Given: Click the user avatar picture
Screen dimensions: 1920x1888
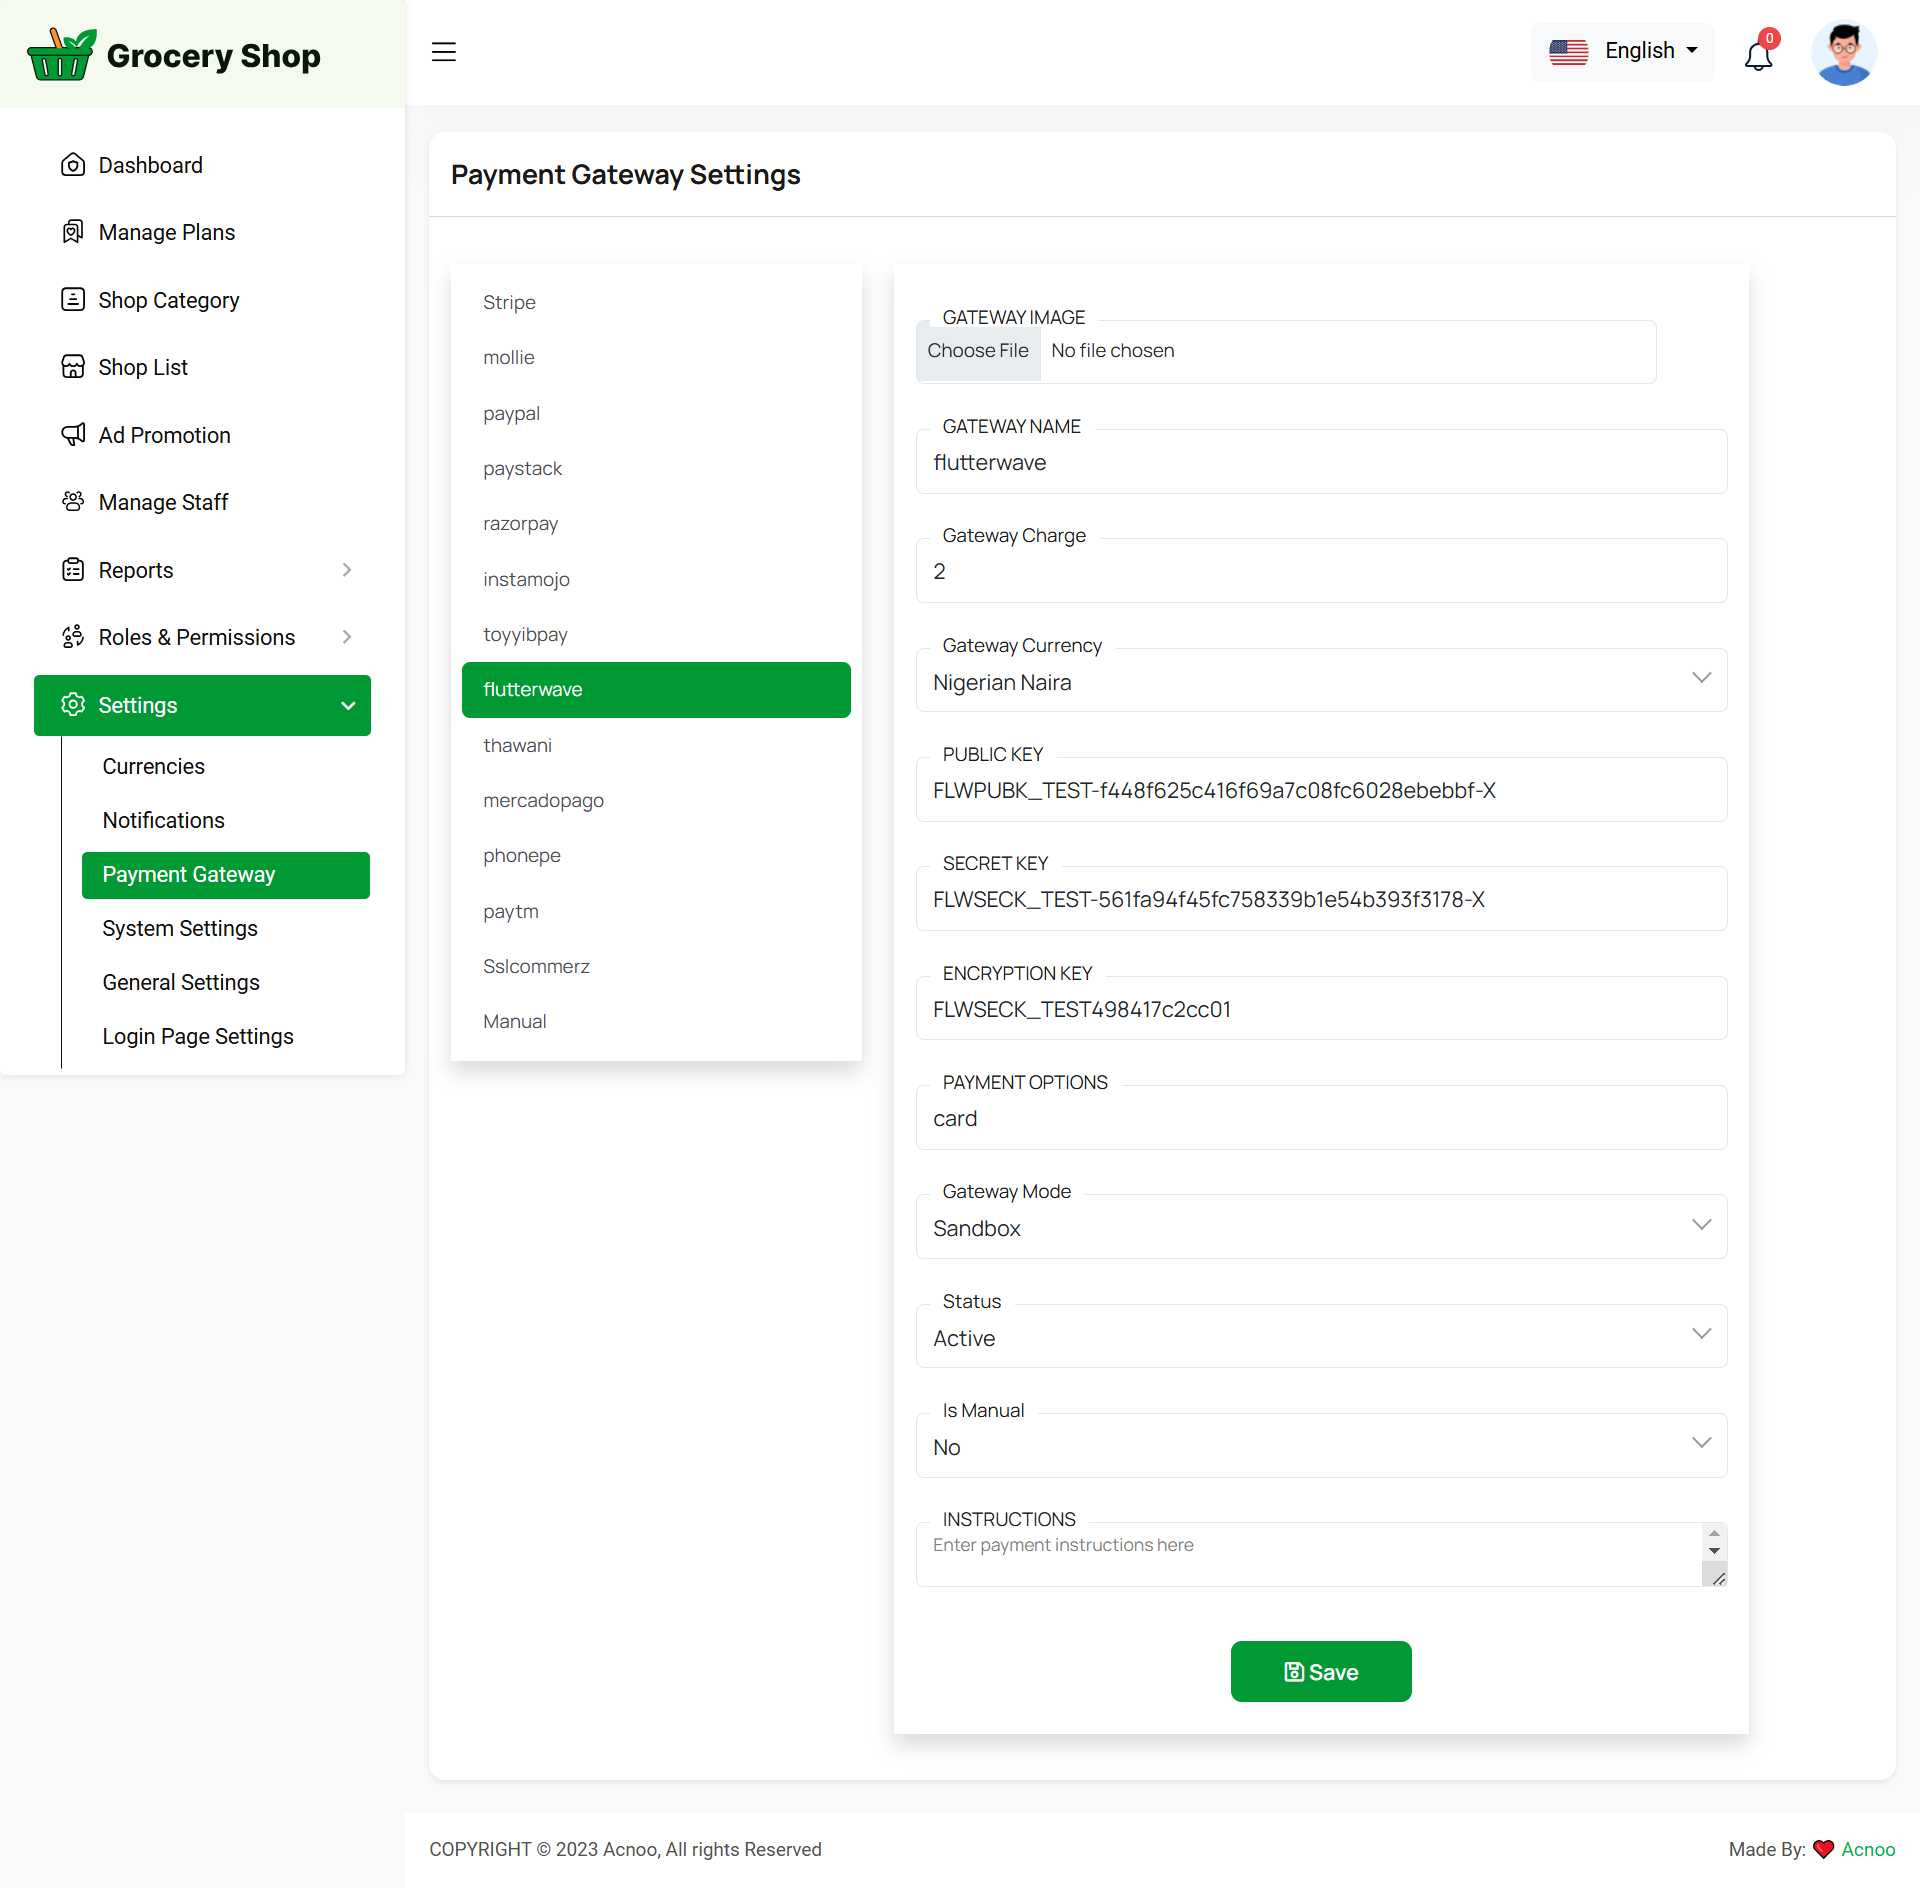Looking at the screenshot, I should pyautogui.click(x=1843, y=53).
